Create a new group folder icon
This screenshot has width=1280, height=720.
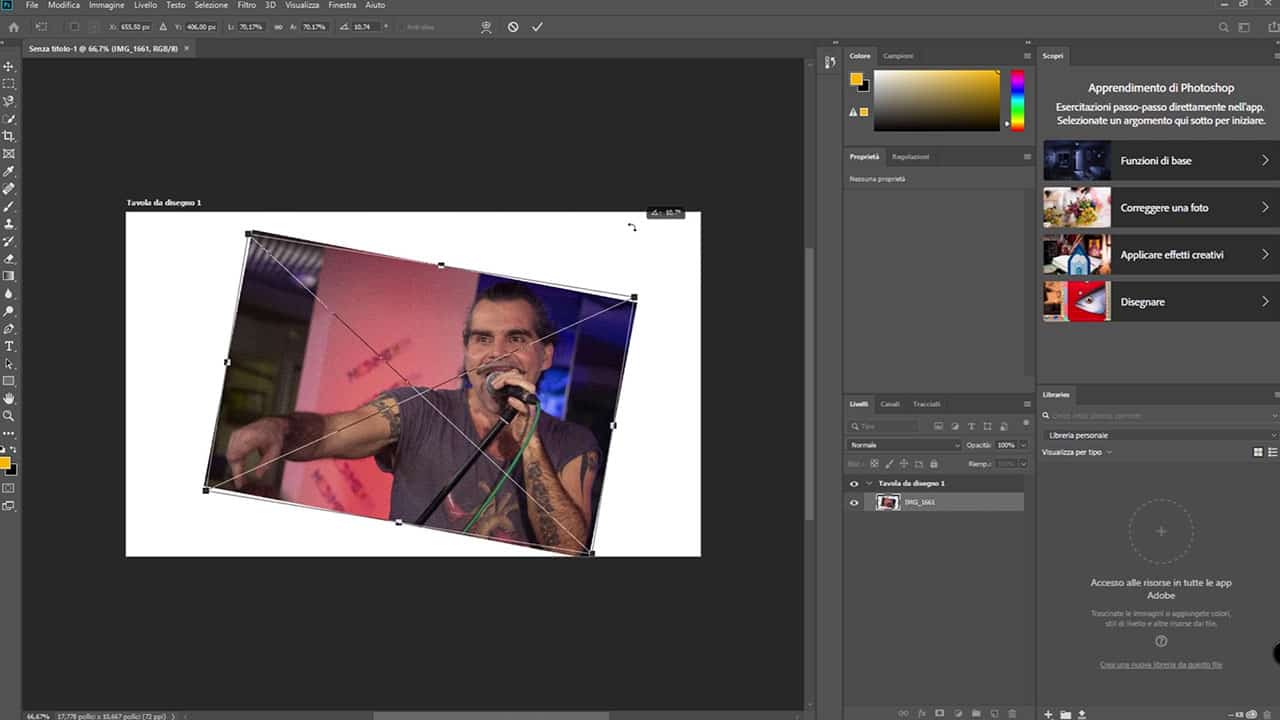pos(976,713)
